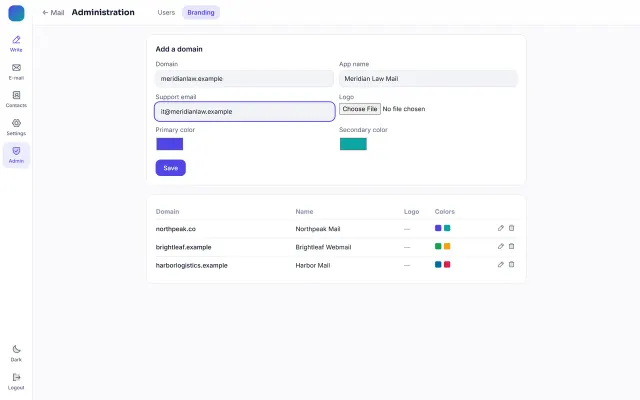640x400 pixels.
Task: Focus the Domain input field
Action: tap(244, 78)
